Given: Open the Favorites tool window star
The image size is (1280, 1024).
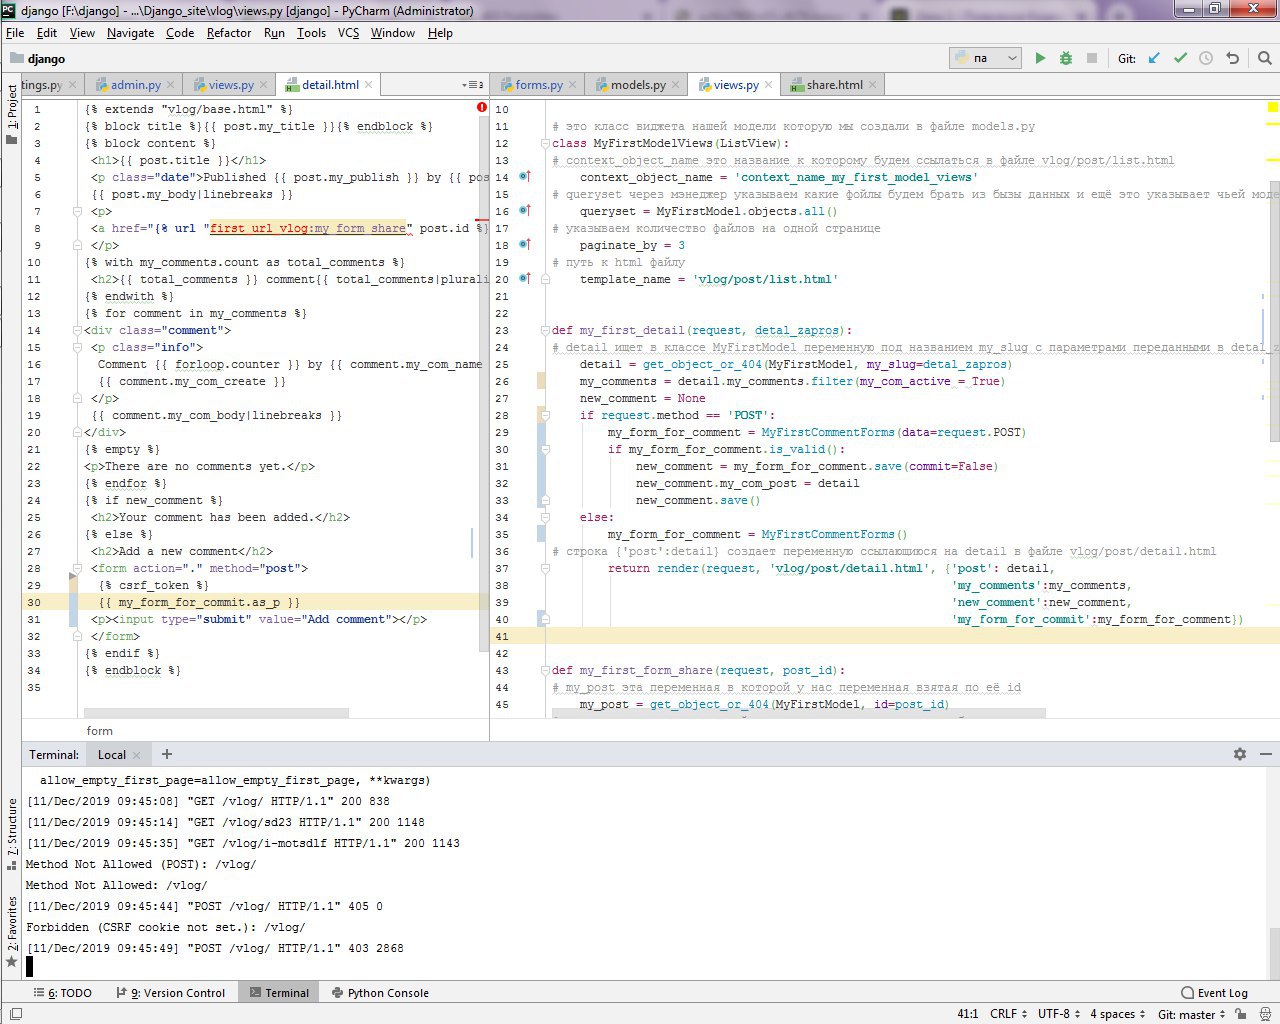Looking at the screenshot, I should tap(12, 962).
